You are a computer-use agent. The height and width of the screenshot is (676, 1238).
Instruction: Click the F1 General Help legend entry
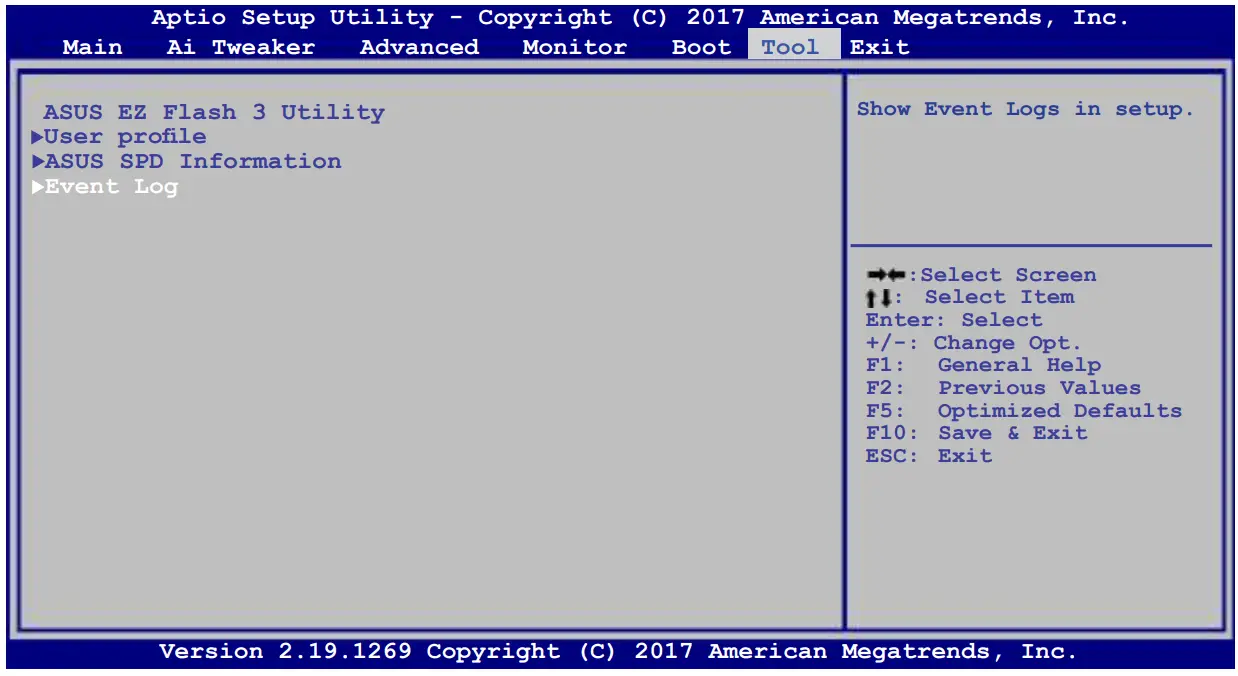click(x=984, y=365)
